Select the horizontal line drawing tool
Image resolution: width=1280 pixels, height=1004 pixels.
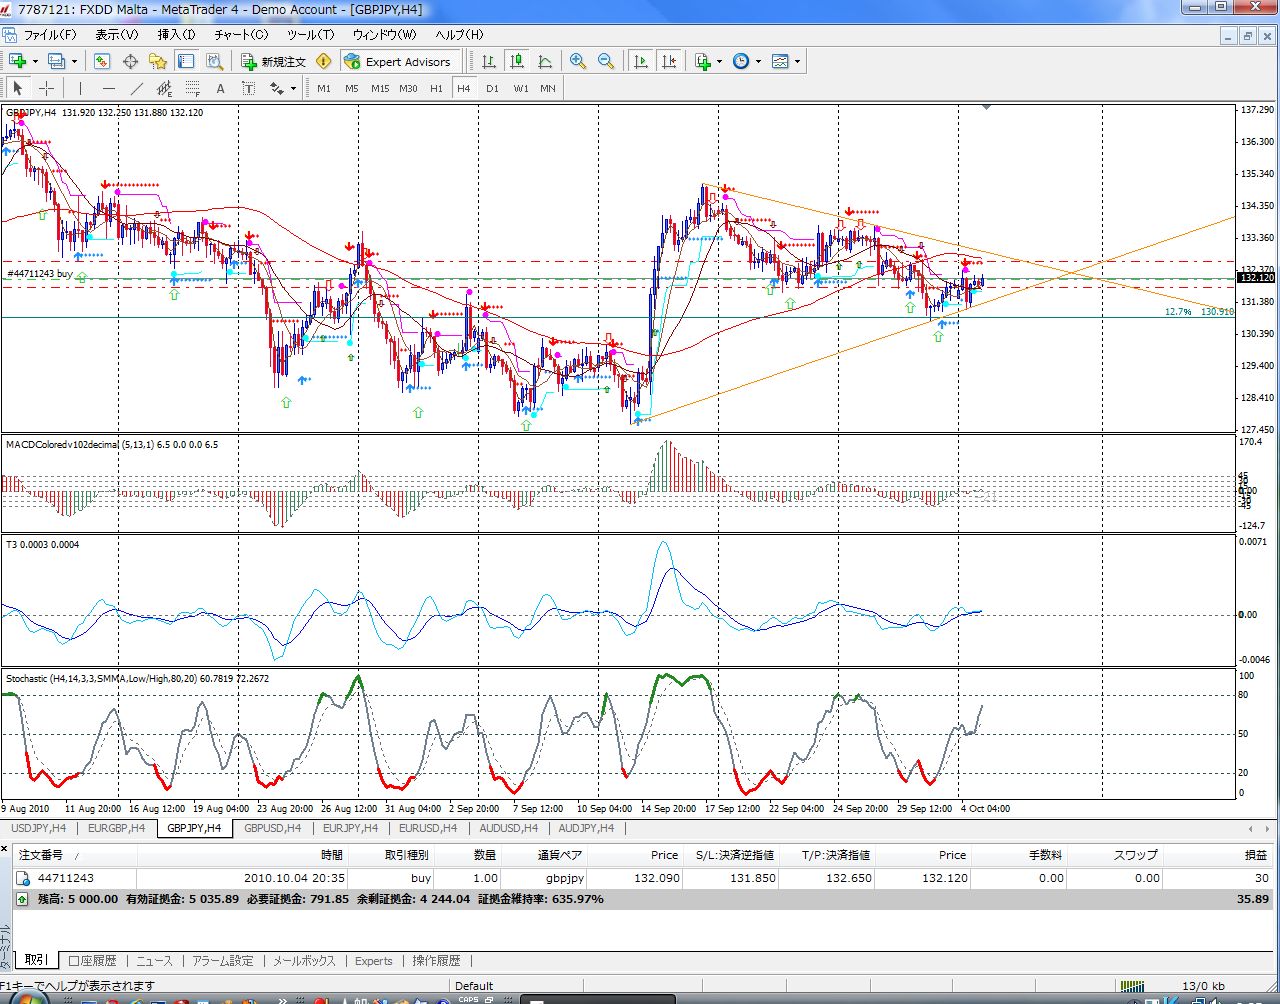(x=109, y=88)
